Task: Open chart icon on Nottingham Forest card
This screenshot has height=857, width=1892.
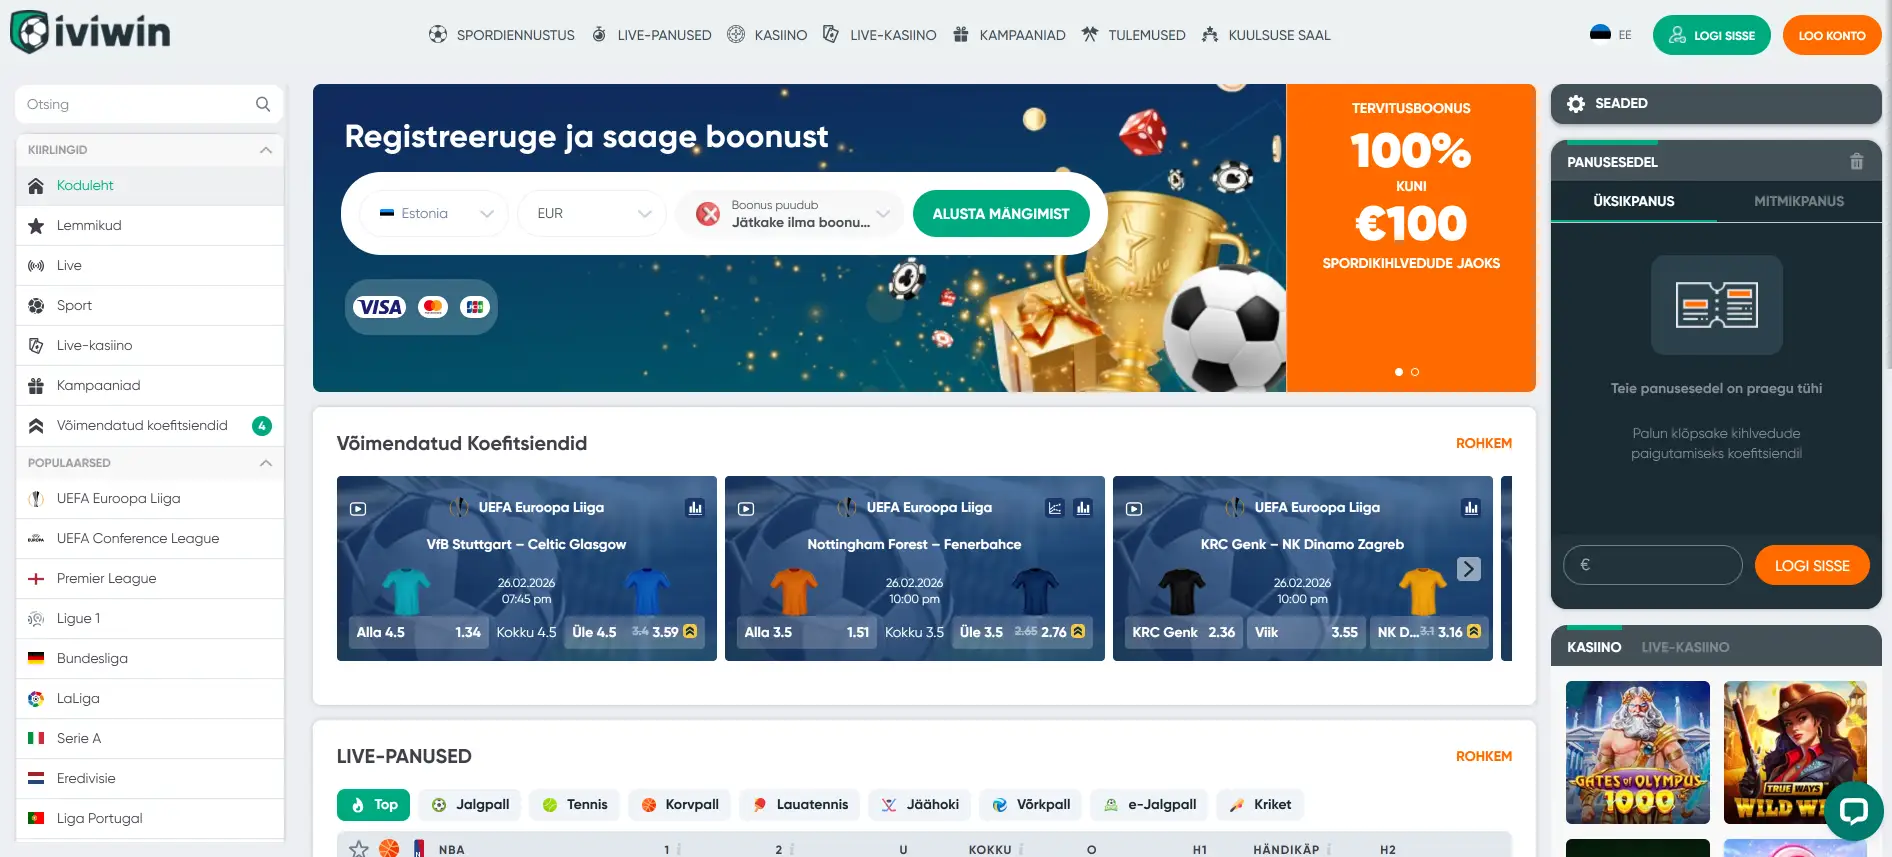Action: coord(1055,508)
